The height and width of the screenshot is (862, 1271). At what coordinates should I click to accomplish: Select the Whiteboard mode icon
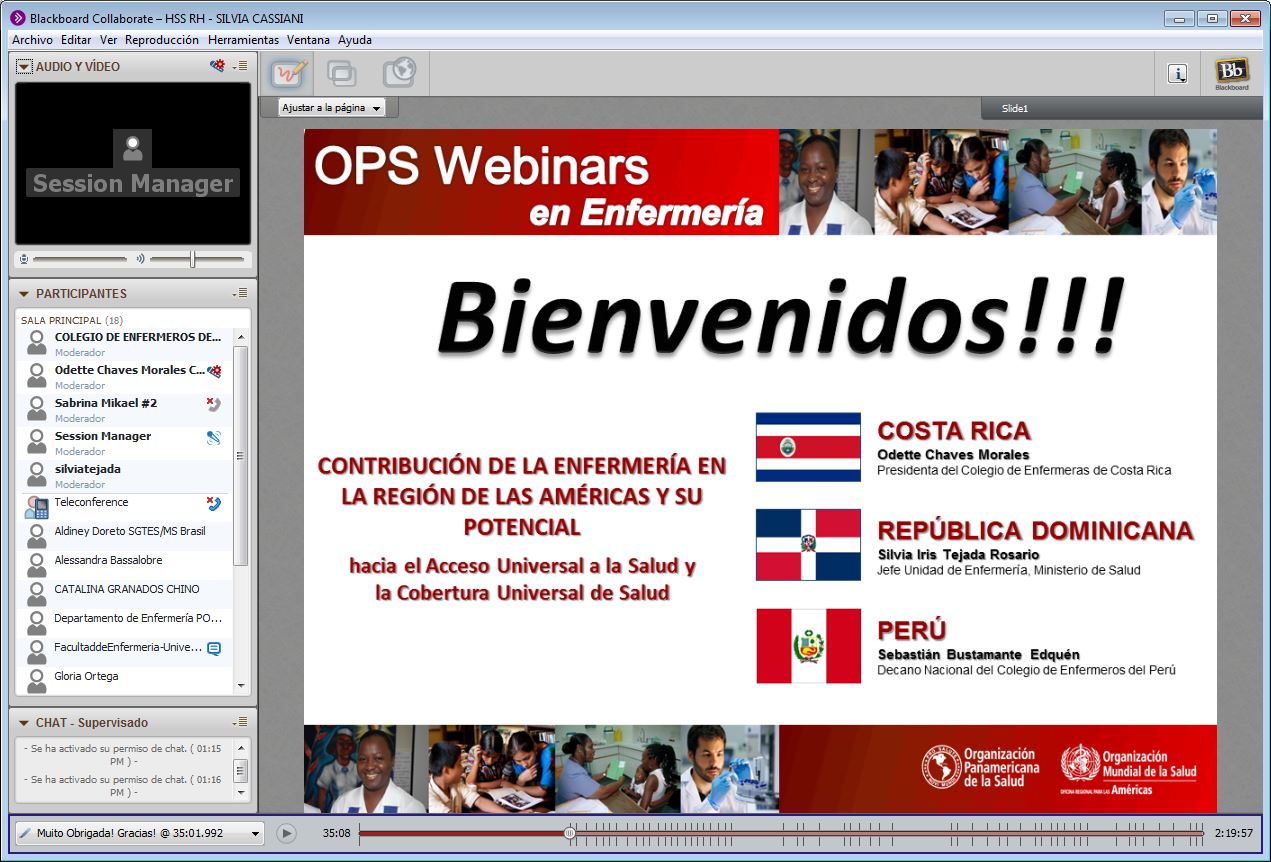pyautogui.click(x=289, y=73)
